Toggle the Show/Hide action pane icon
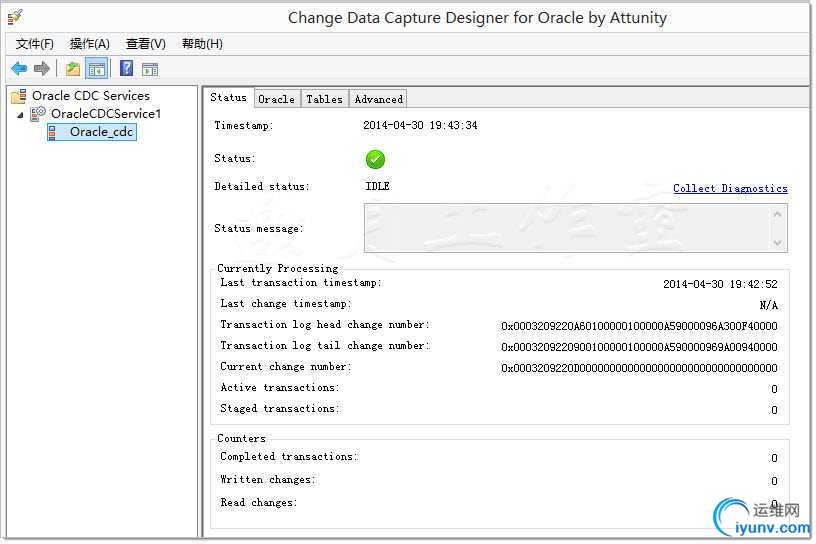The image size is (816, 544). click(x=150, y=69)
